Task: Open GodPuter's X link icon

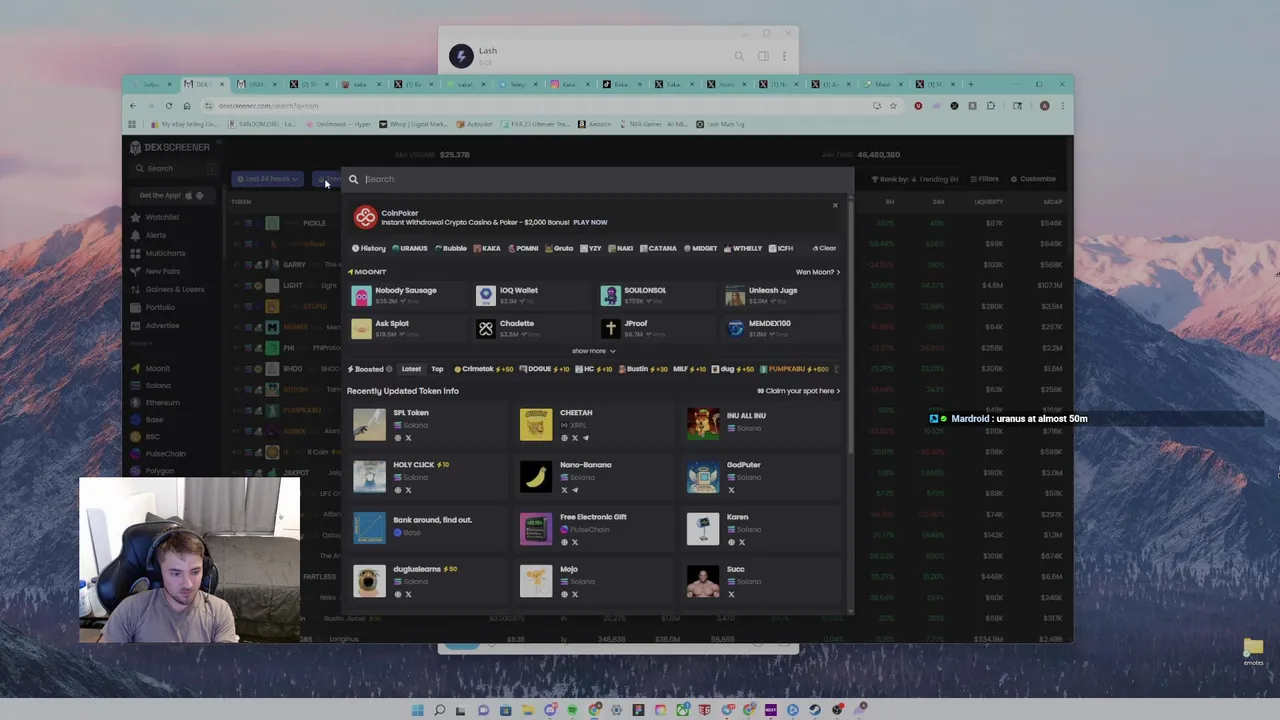Action: click(x=730, y=490)
